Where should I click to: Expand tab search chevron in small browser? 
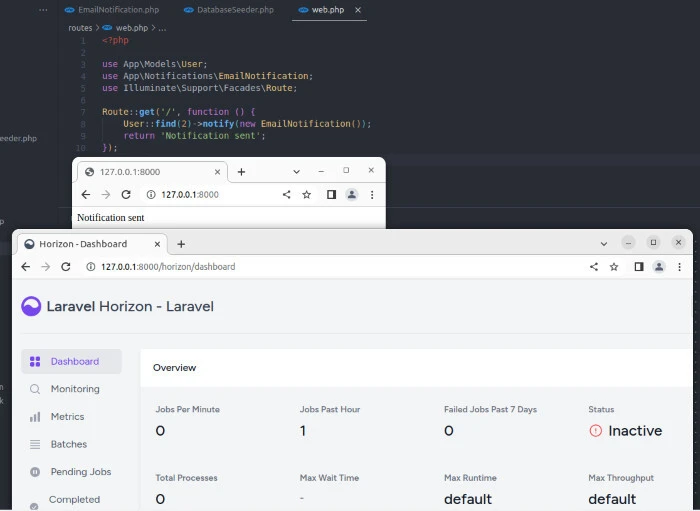click(296, 172)
